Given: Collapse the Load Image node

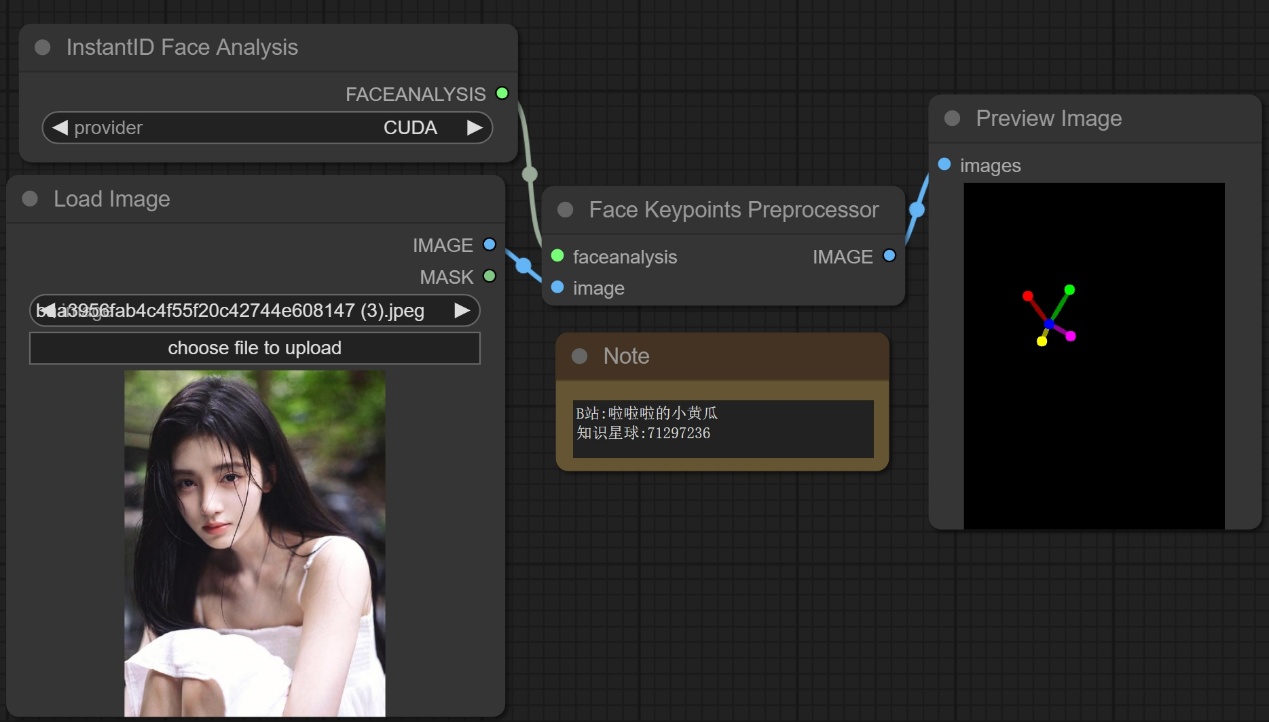Looking at the screenshot, I should (30, 199).
